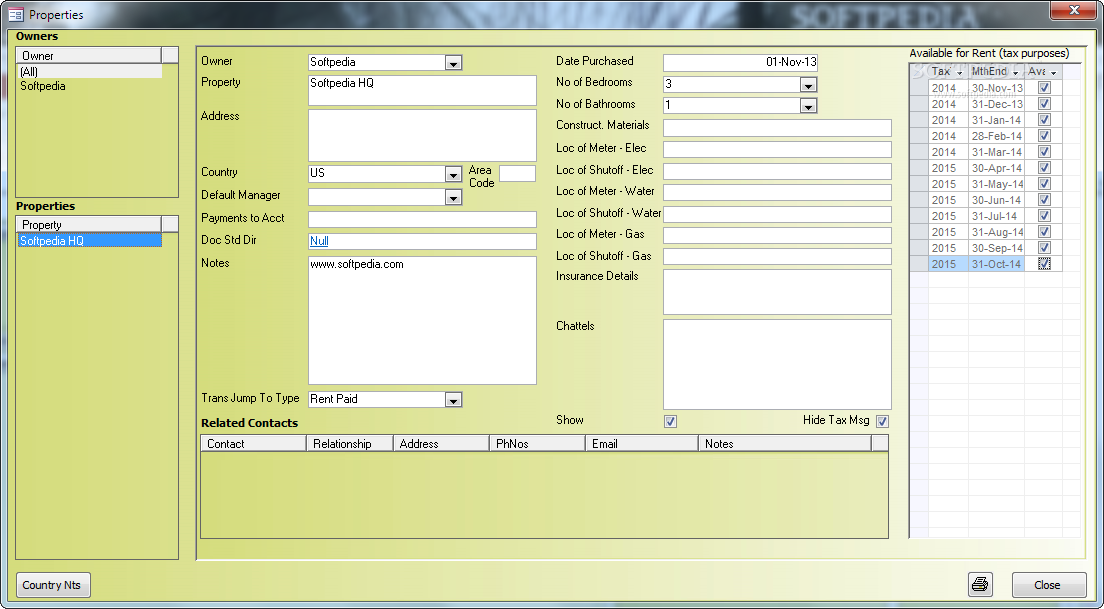Toggle availability checkbox for 31-Jul-14
1104x609 pixels.
1044,215
